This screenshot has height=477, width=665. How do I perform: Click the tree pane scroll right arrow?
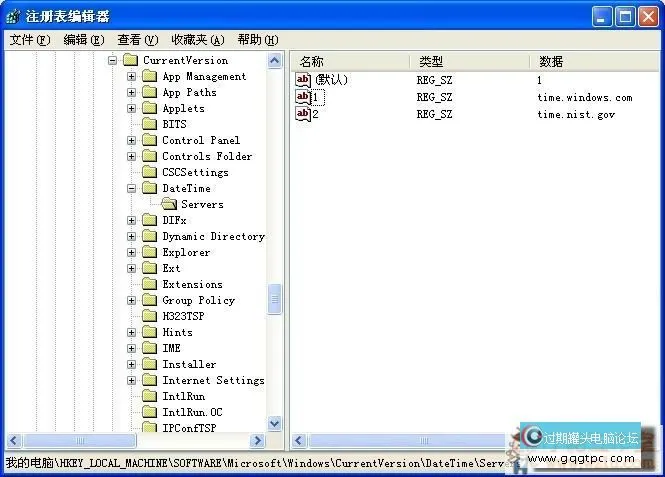(x=257, y=441)
